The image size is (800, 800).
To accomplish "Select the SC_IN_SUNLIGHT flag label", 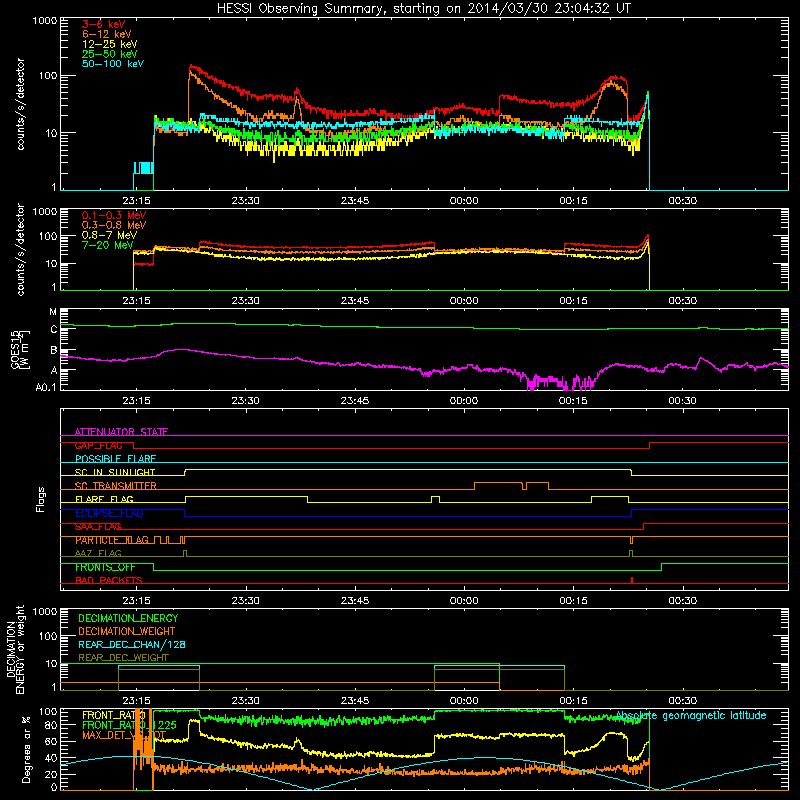I will coord(115,472).
